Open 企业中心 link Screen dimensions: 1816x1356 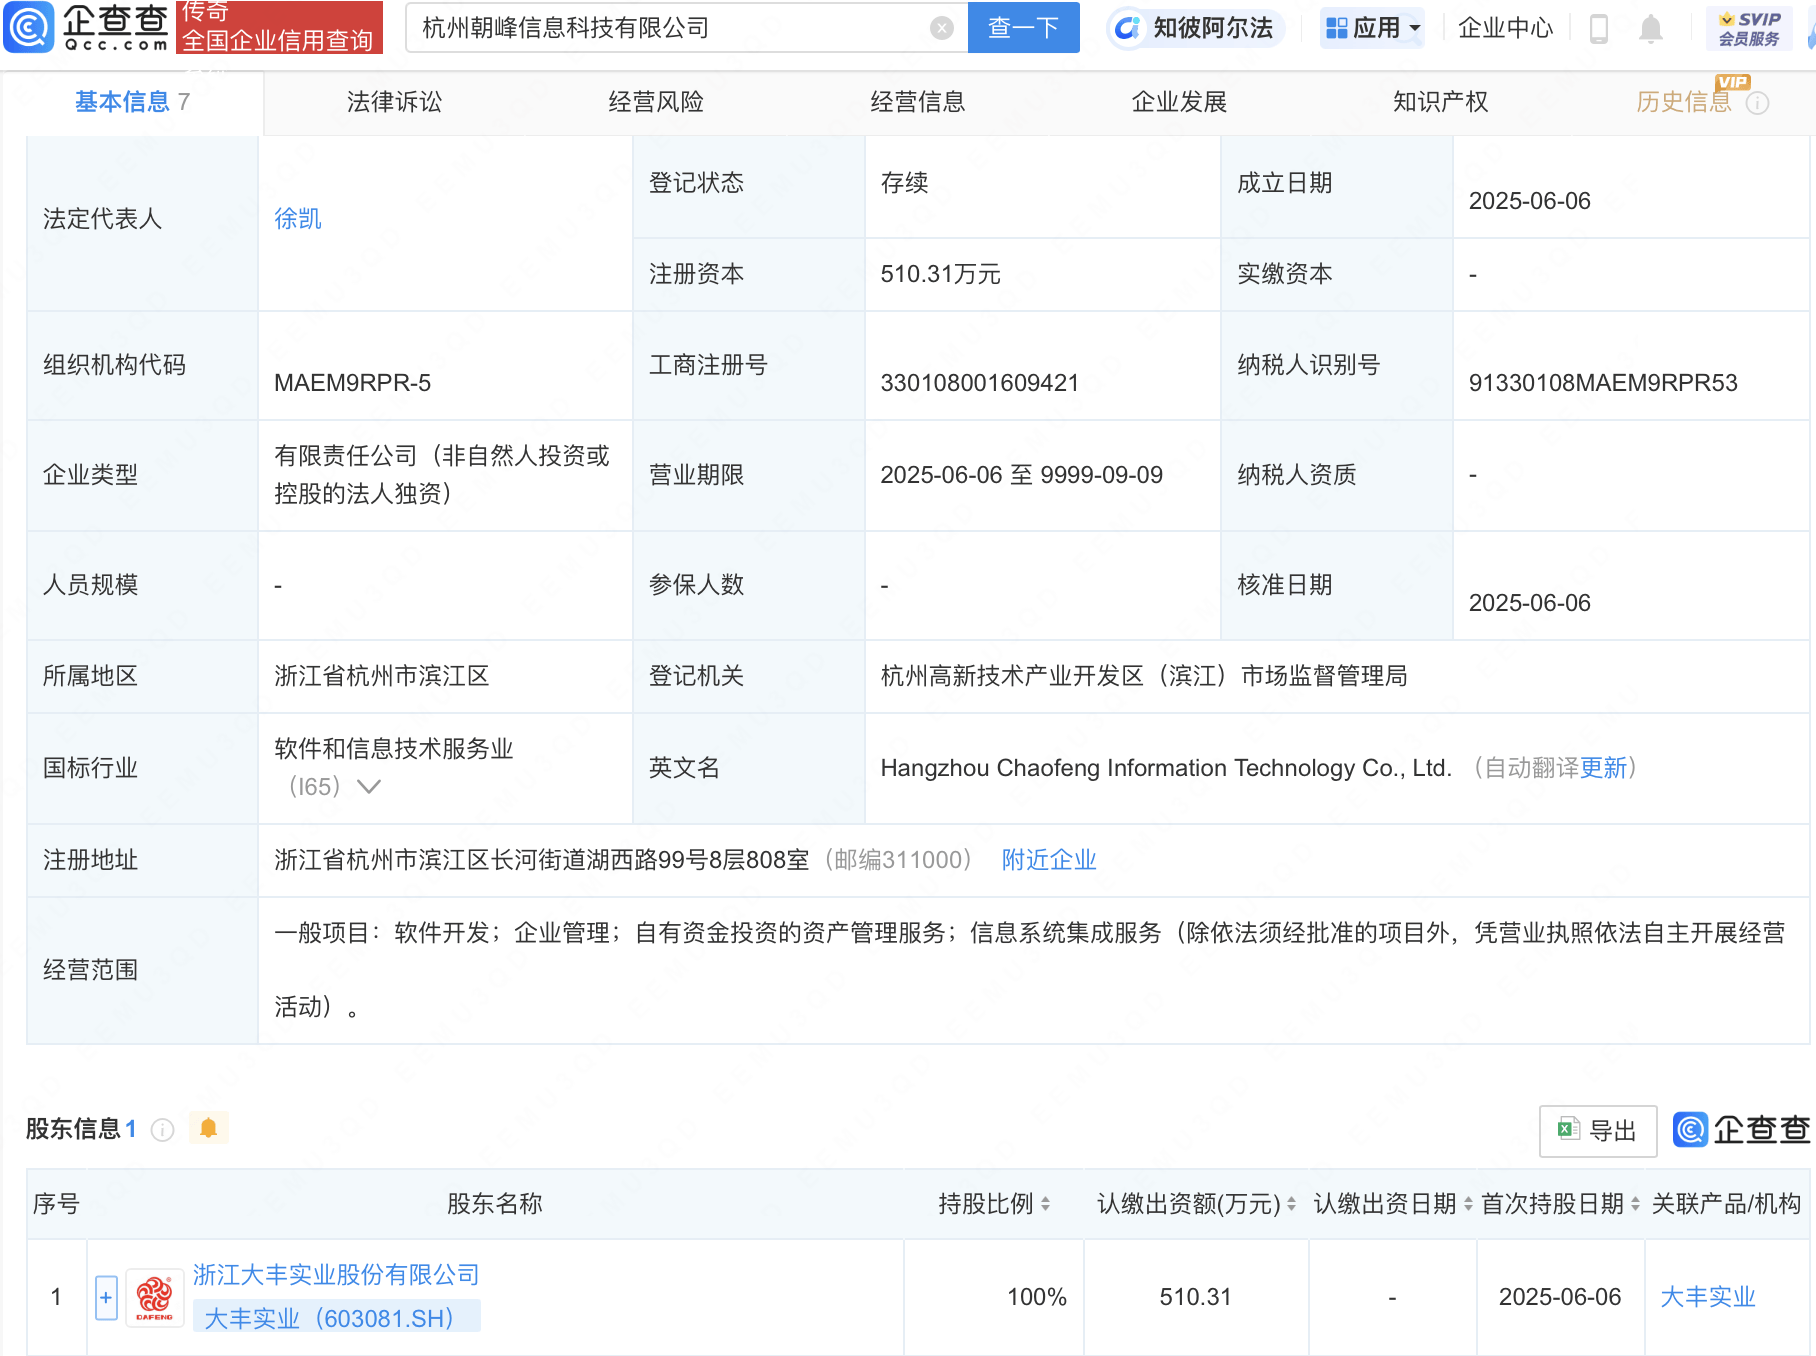tap(1505, 28)
